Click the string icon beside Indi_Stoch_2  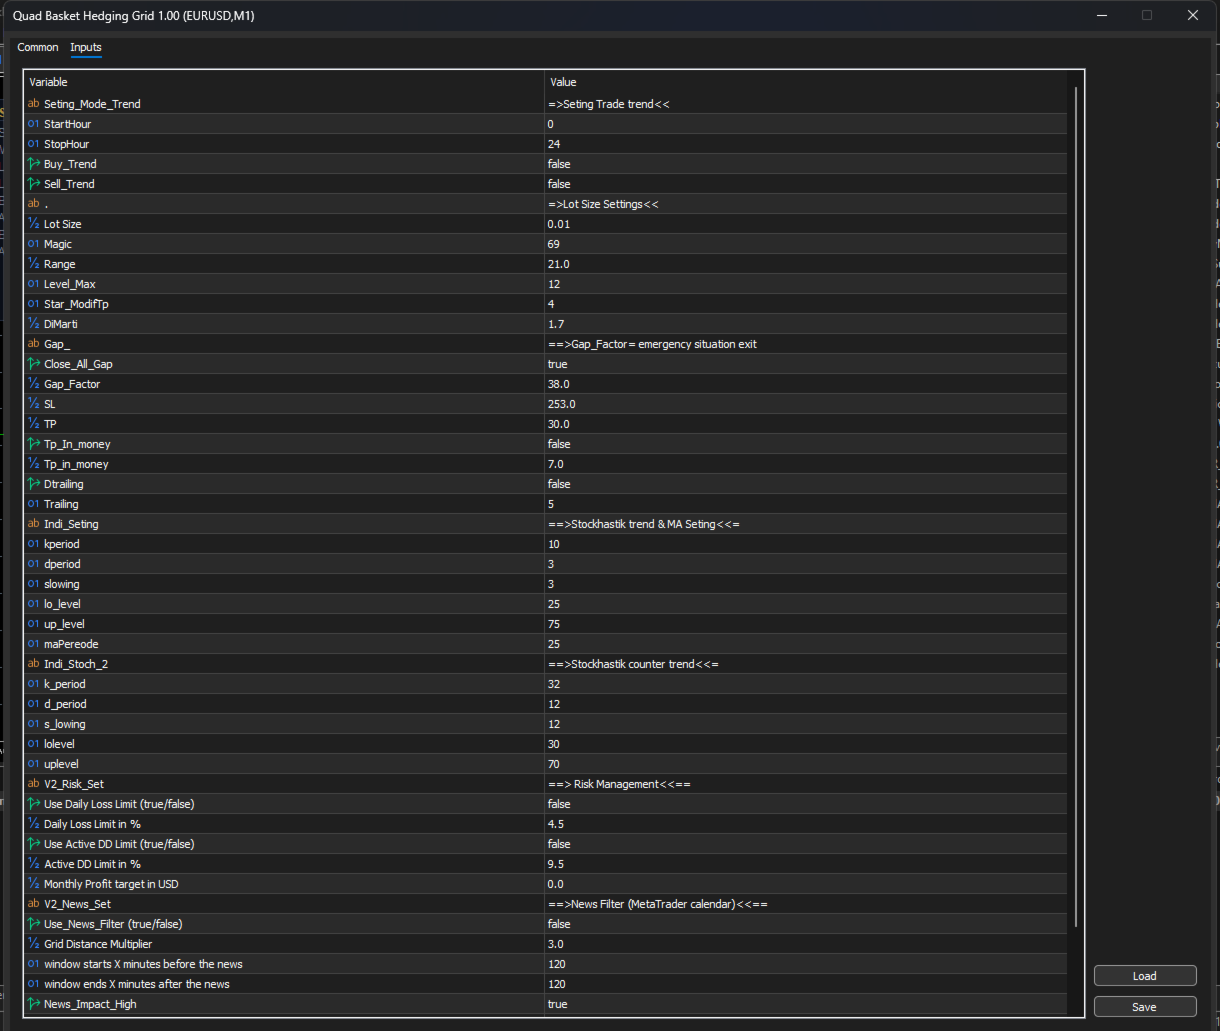(34, 664)
